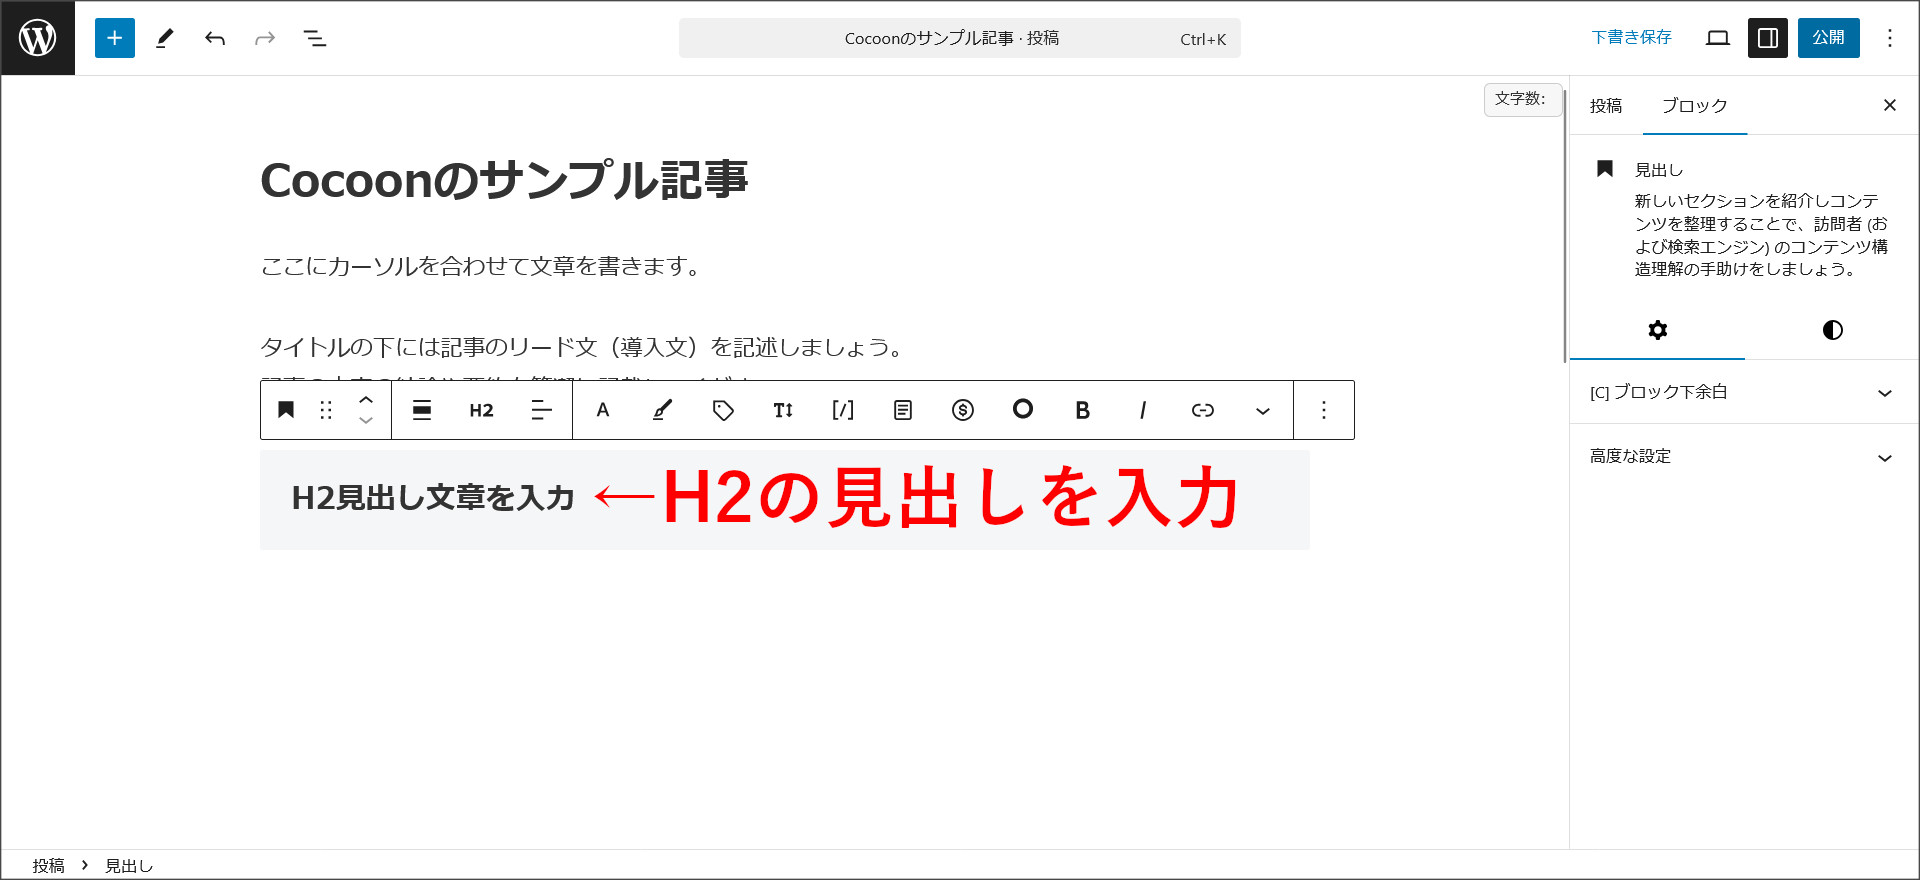Click paragraph ここにカーソルを合わせて文章を書きます

[484, 266]
